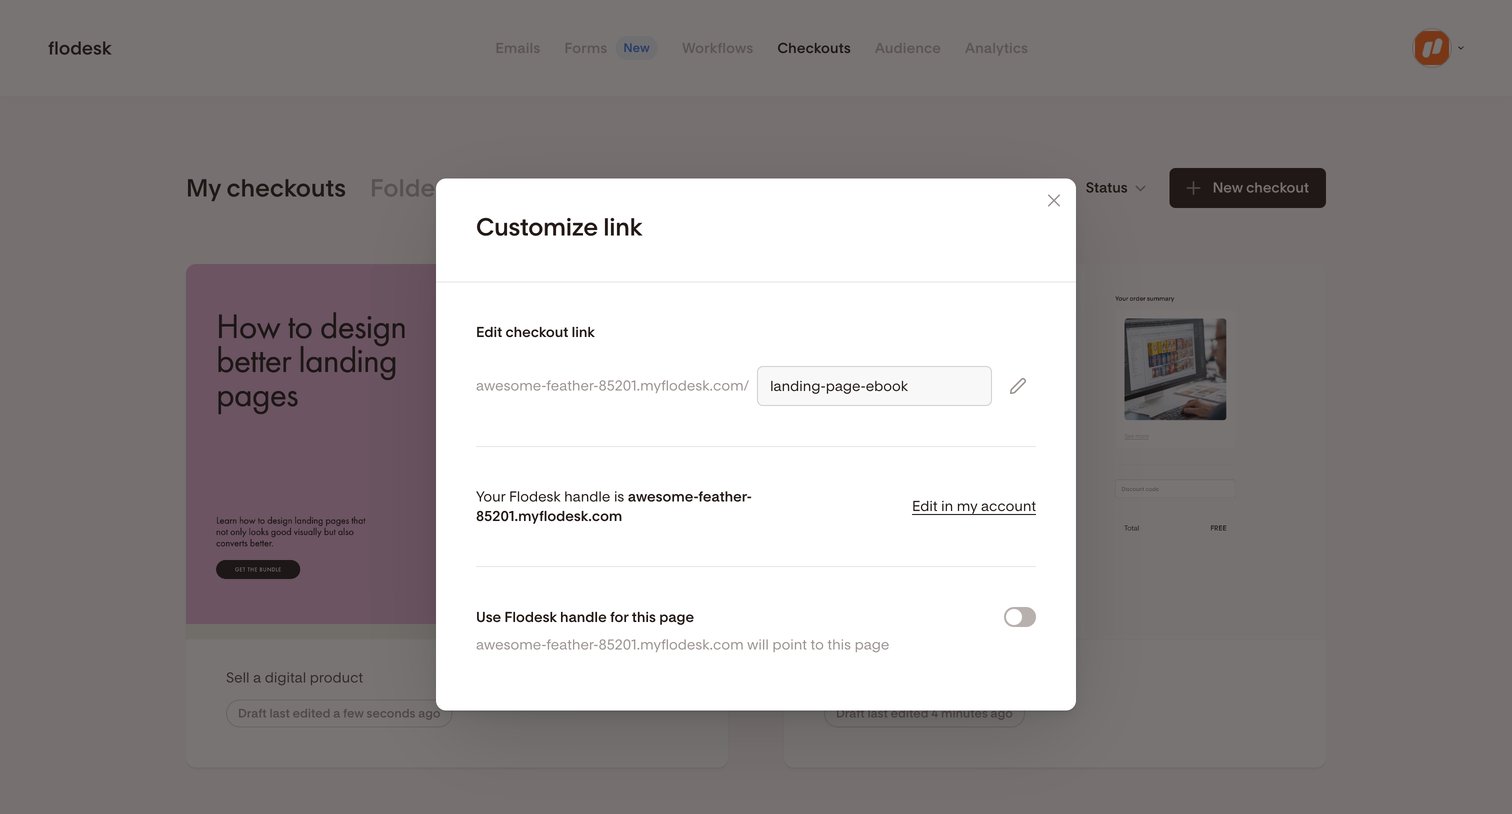
Task: Select the My checkouts heading tab
Action: pyautogui.click(x=266, y=188)
